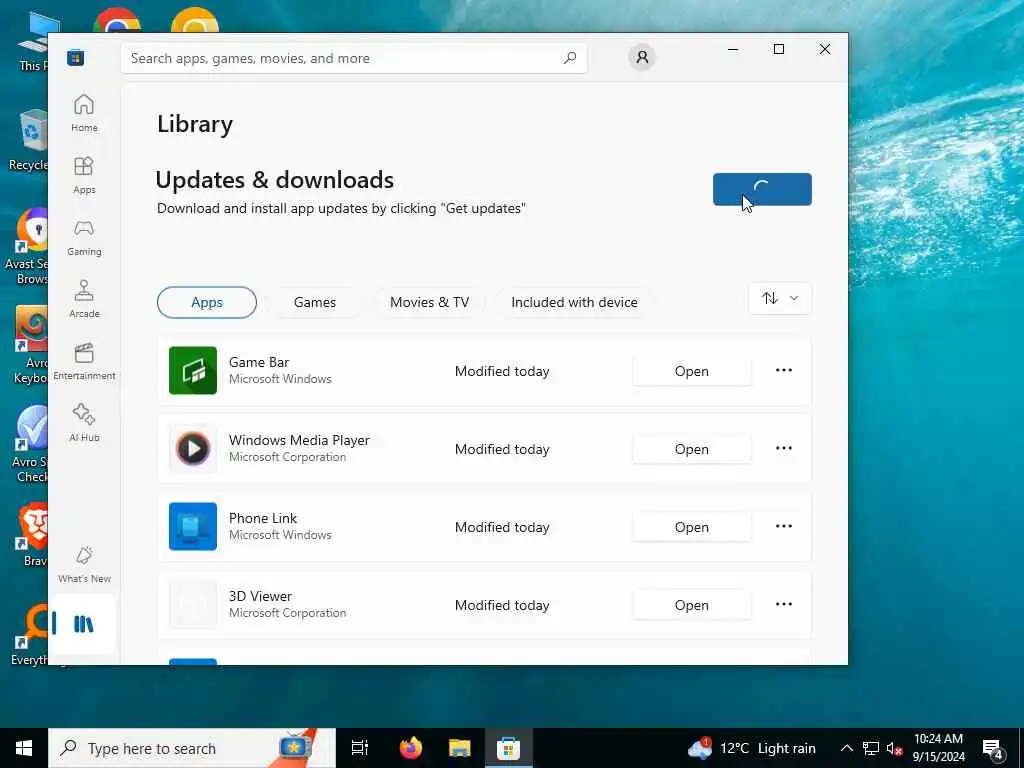Select the Games filter tab

[x=315, y=302]
